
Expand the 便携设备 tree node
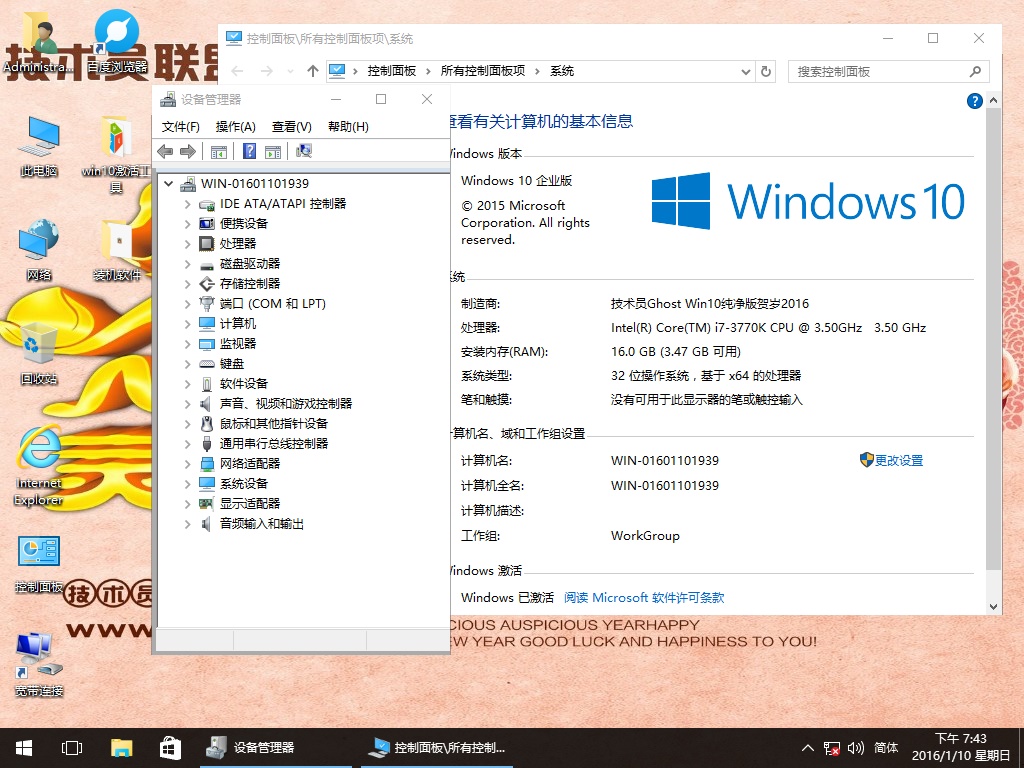coord(187,224)
